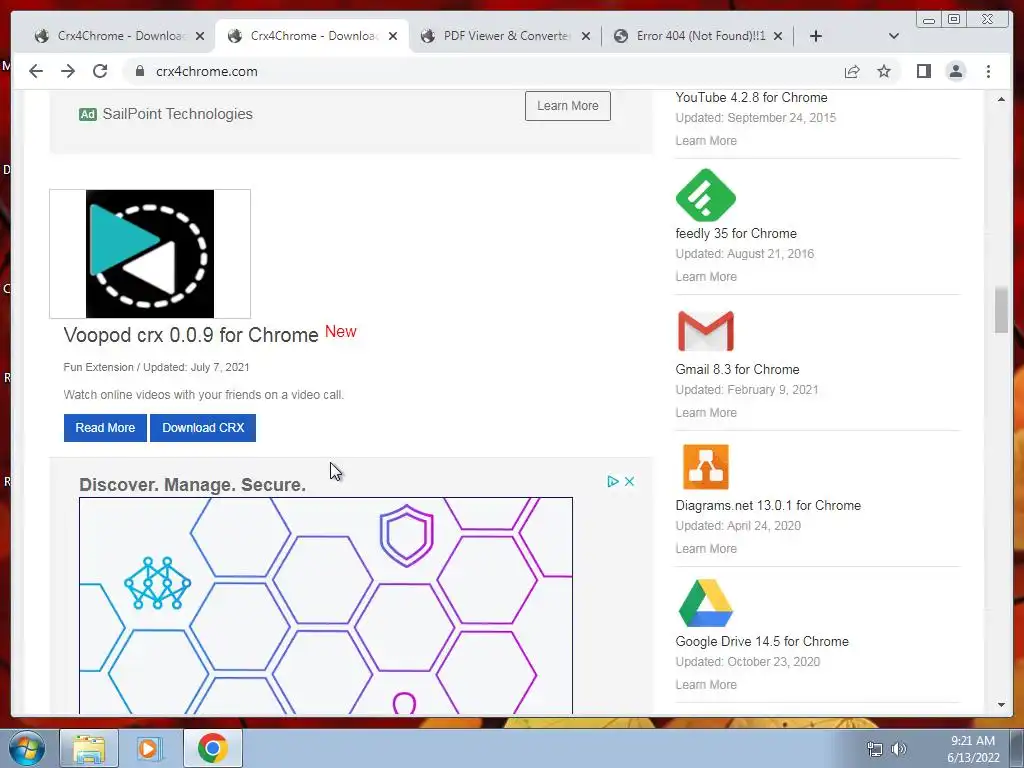Screen dimensions: 1024x768
Task: Share this page icon
Action: pos(852,71)
